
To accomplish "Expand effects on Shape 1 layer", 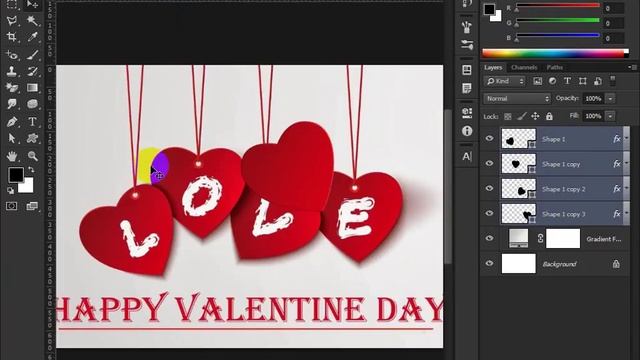I will (x=627, y=139).
